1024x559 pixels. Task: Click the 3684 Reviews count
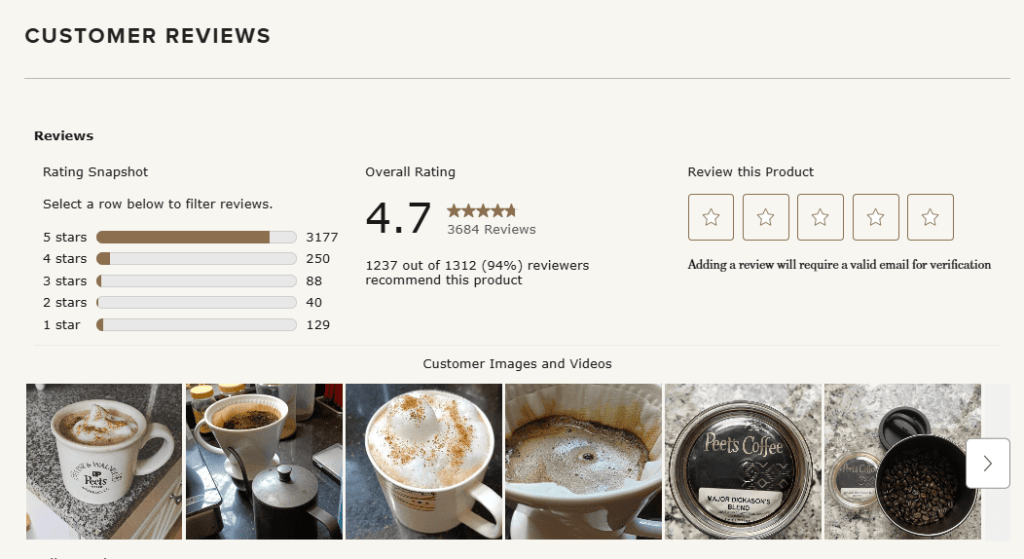[x=491, y=229]
